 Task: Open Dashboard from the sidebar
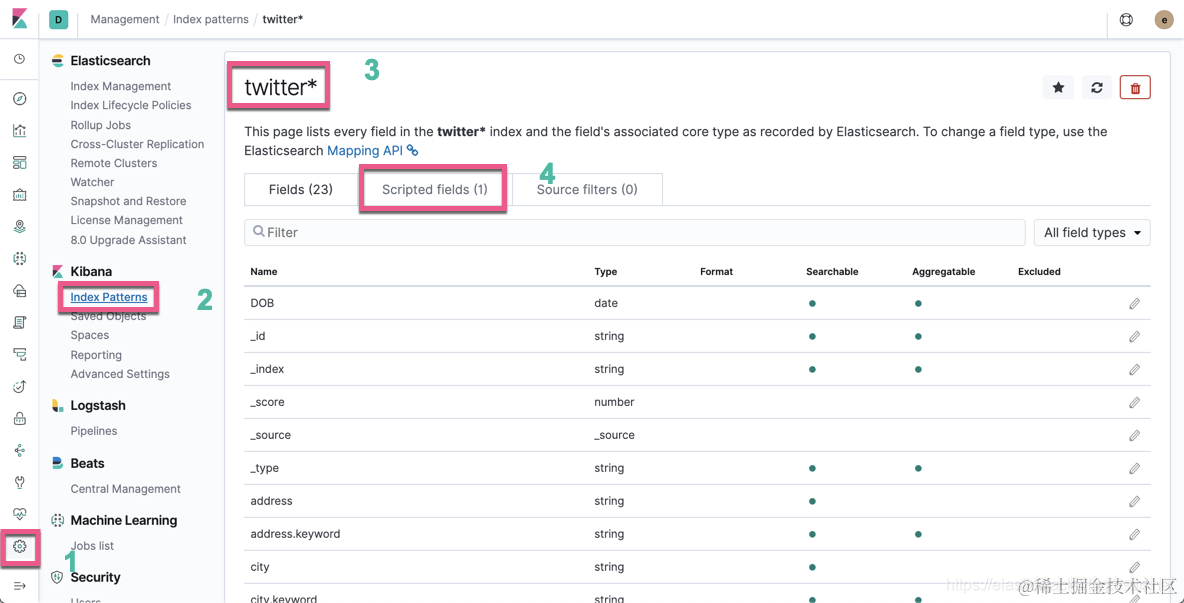(20, 163)
